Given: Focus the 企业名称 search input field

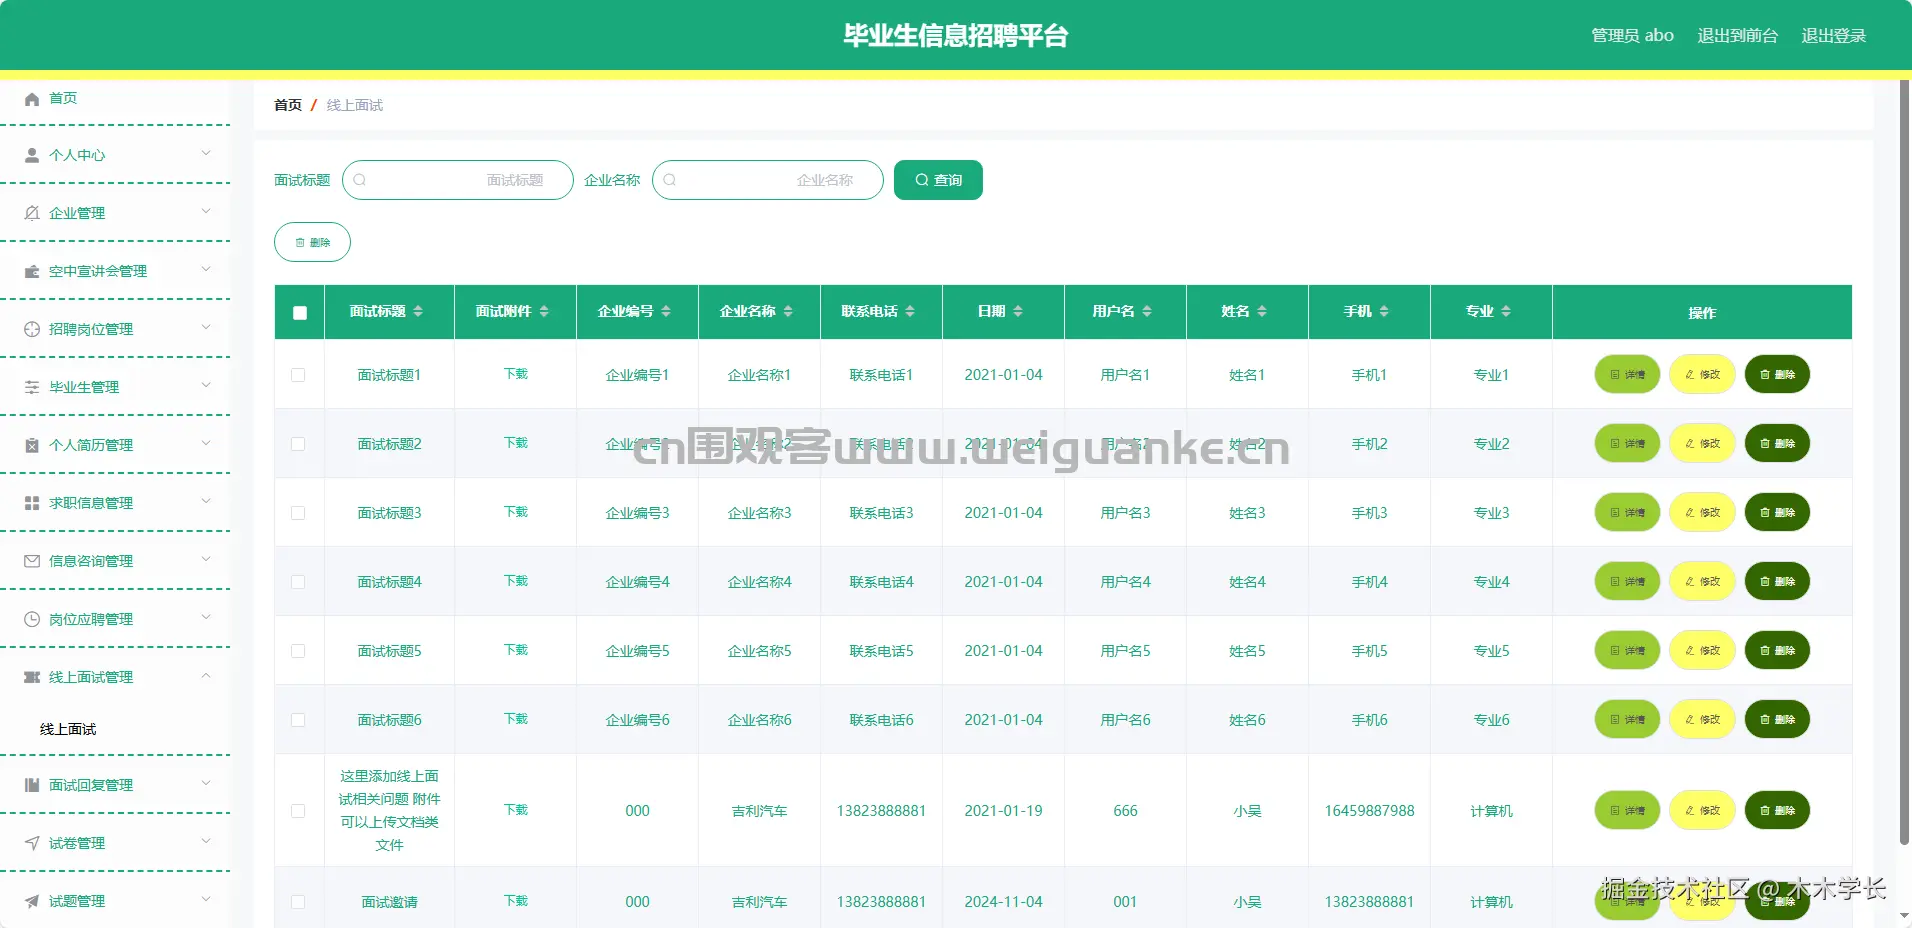Looking at the screenshot, I should (x=768, y=180).
